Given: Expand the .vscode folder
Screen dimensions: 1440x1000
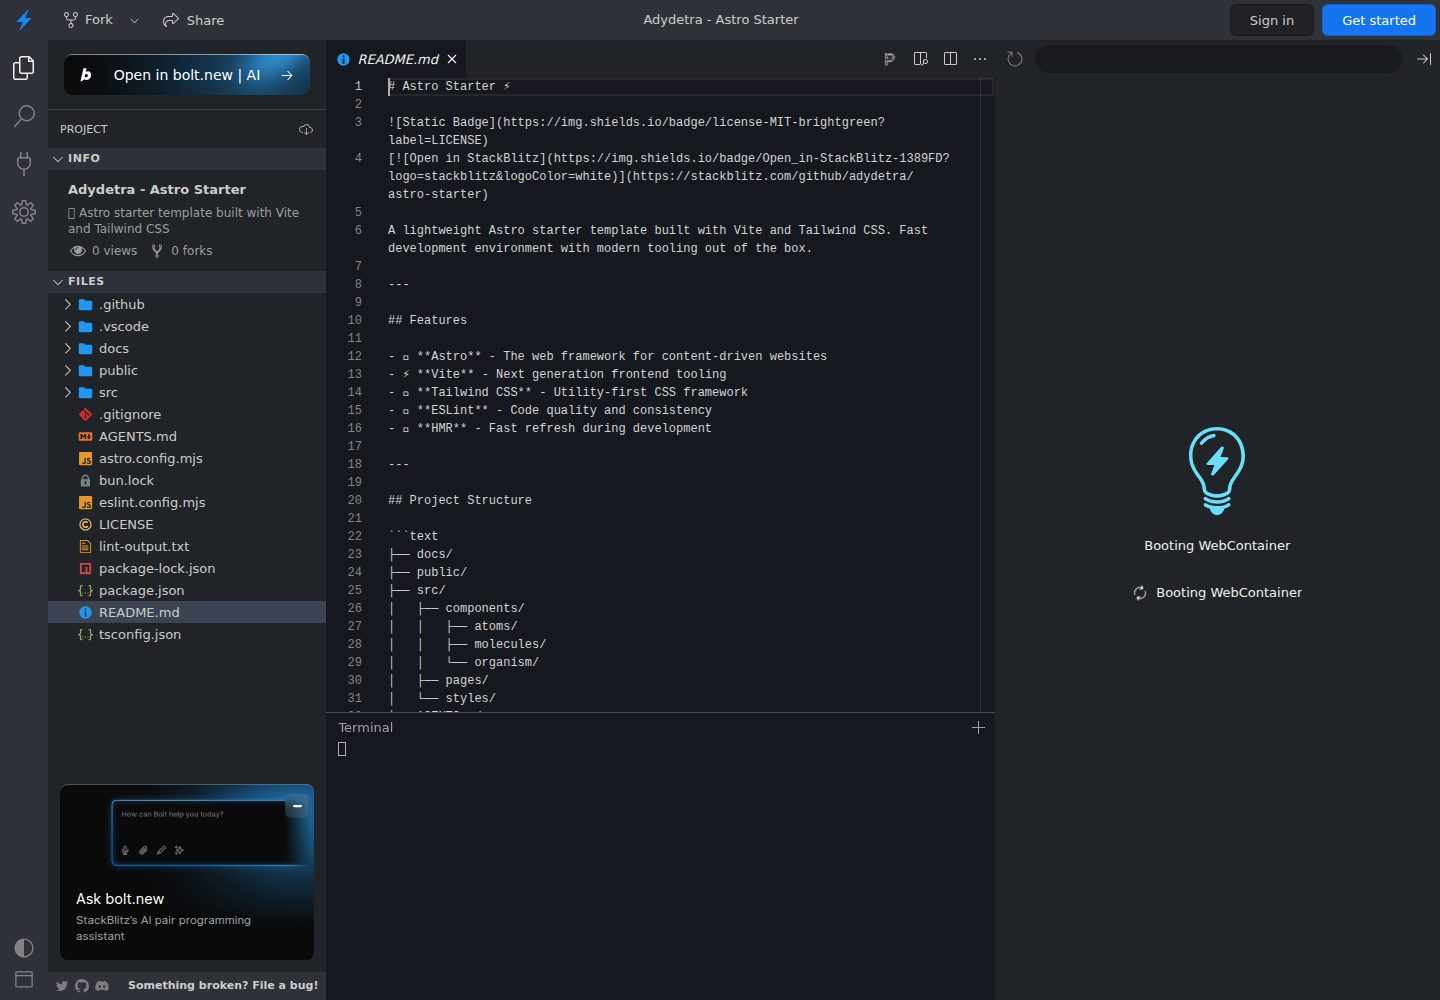Looking at the screenshot, I should coord(187,326).
